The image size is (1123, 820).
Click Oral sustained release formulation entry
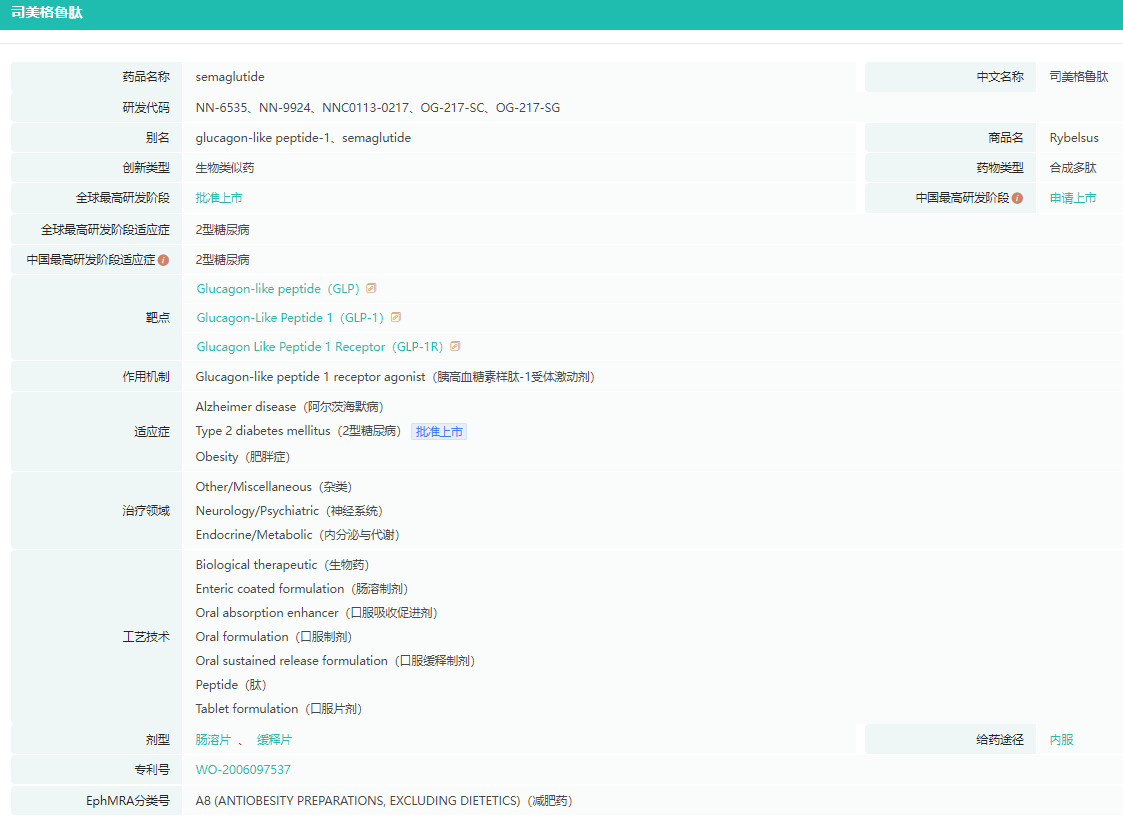(x=335, y=660)
